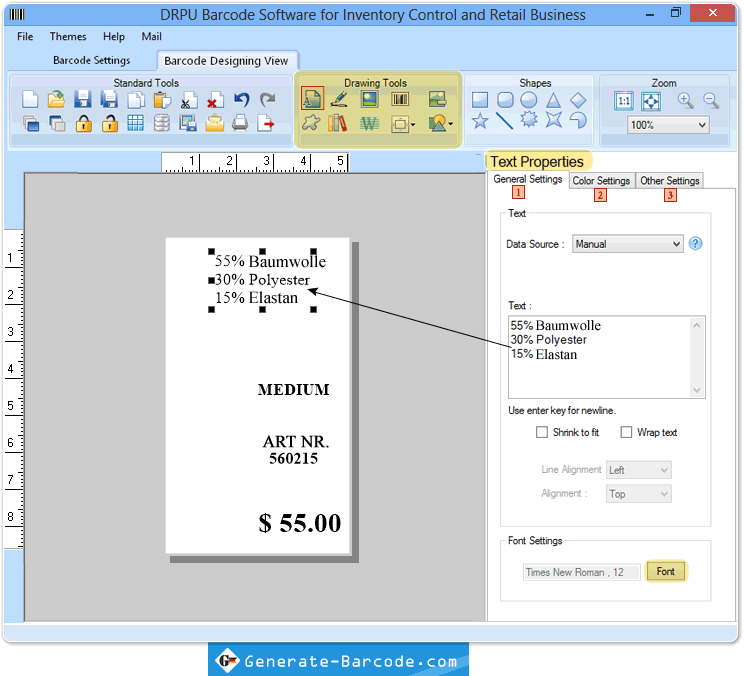This screenshot has width=744, height=676.
Task: Draw a triangle from Shapes
Action: pyautogui.click(x=553, y=100)
